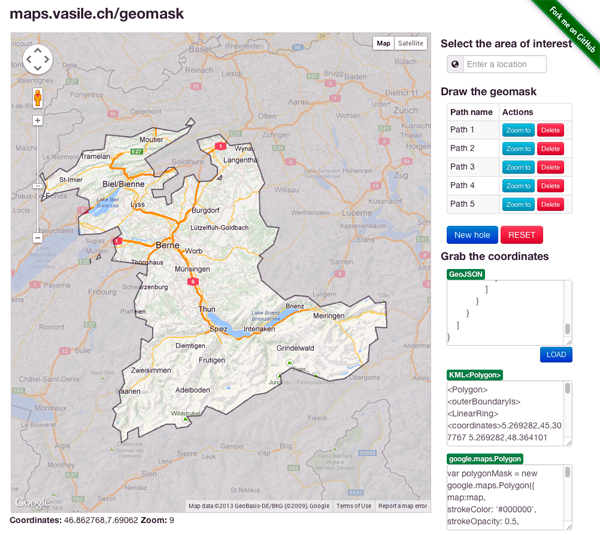Click the globe icon beside location field
This screenshot has width=600, height=535.
pyautogui.click(x=455, y=64)
